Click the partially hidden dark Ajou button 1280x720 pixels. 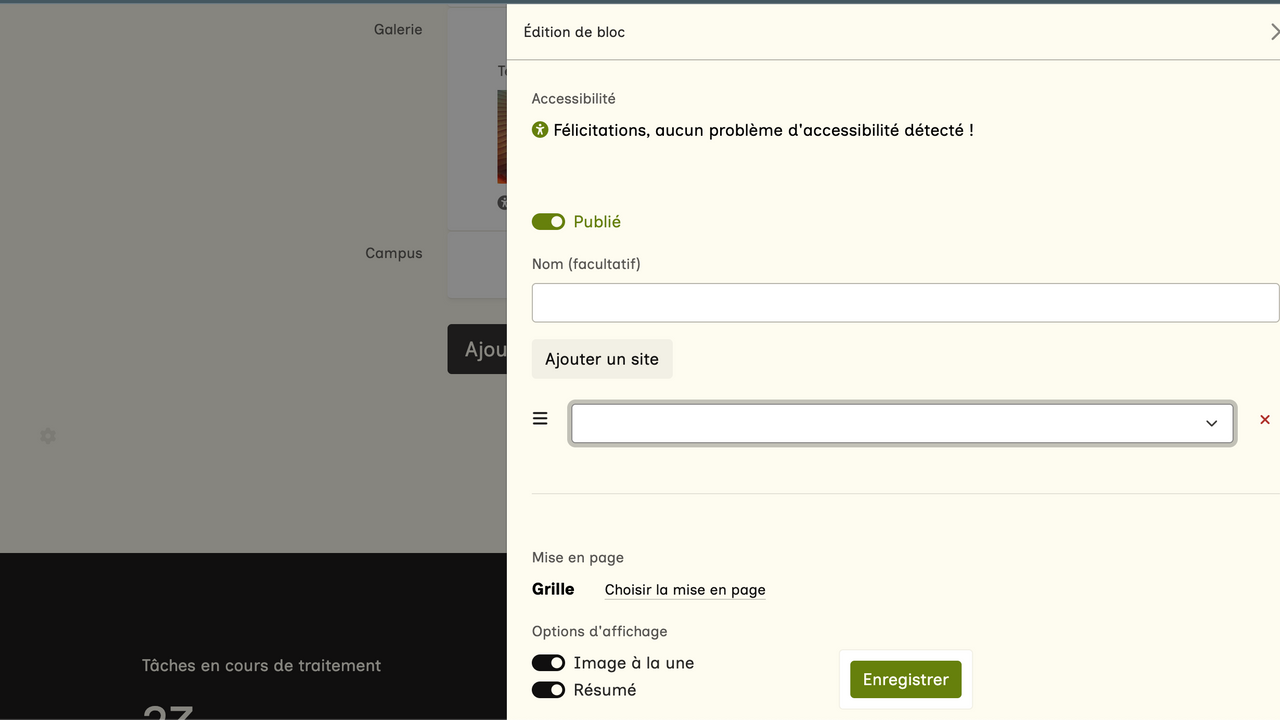click(478, 350)
